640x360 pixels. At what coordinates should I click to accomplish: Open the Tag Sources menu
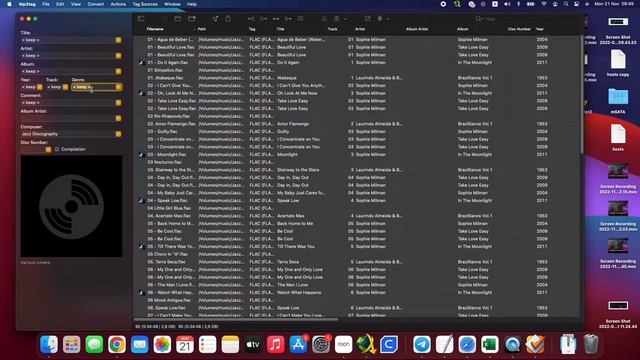pos(145,4)
